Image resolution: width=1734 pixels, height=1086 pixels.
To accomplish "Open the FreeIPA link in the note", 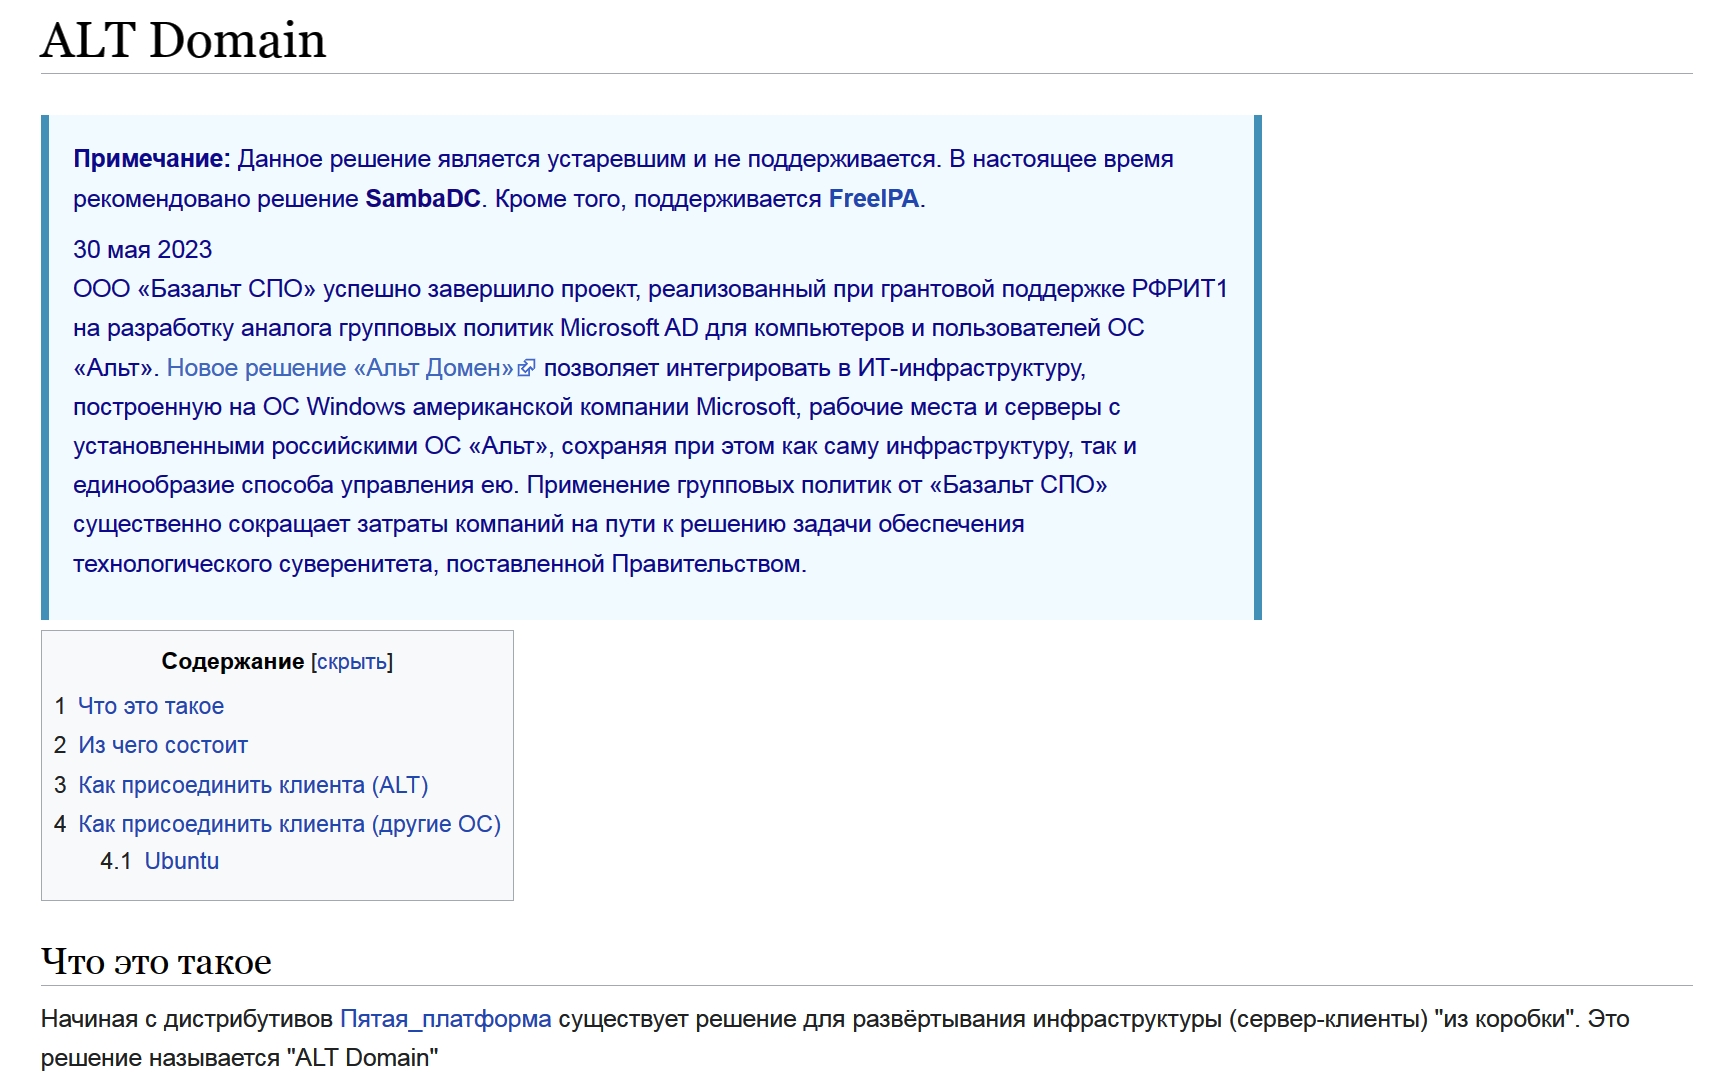I will 873,199.
